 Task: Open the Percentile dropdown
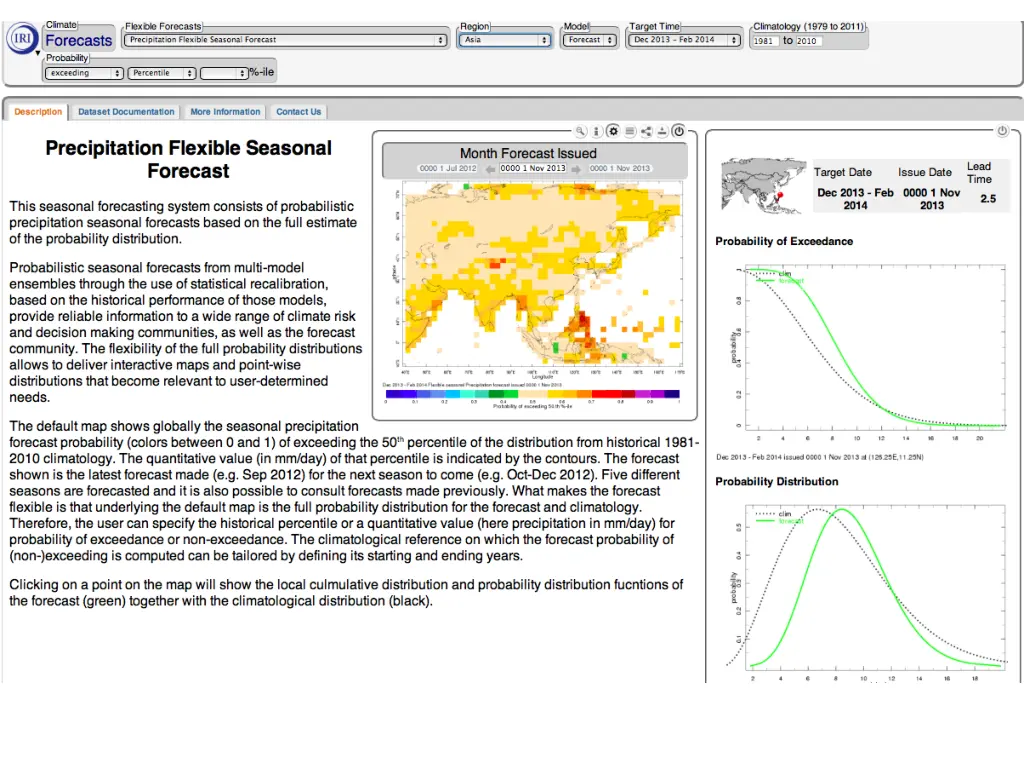pos(161,73)
